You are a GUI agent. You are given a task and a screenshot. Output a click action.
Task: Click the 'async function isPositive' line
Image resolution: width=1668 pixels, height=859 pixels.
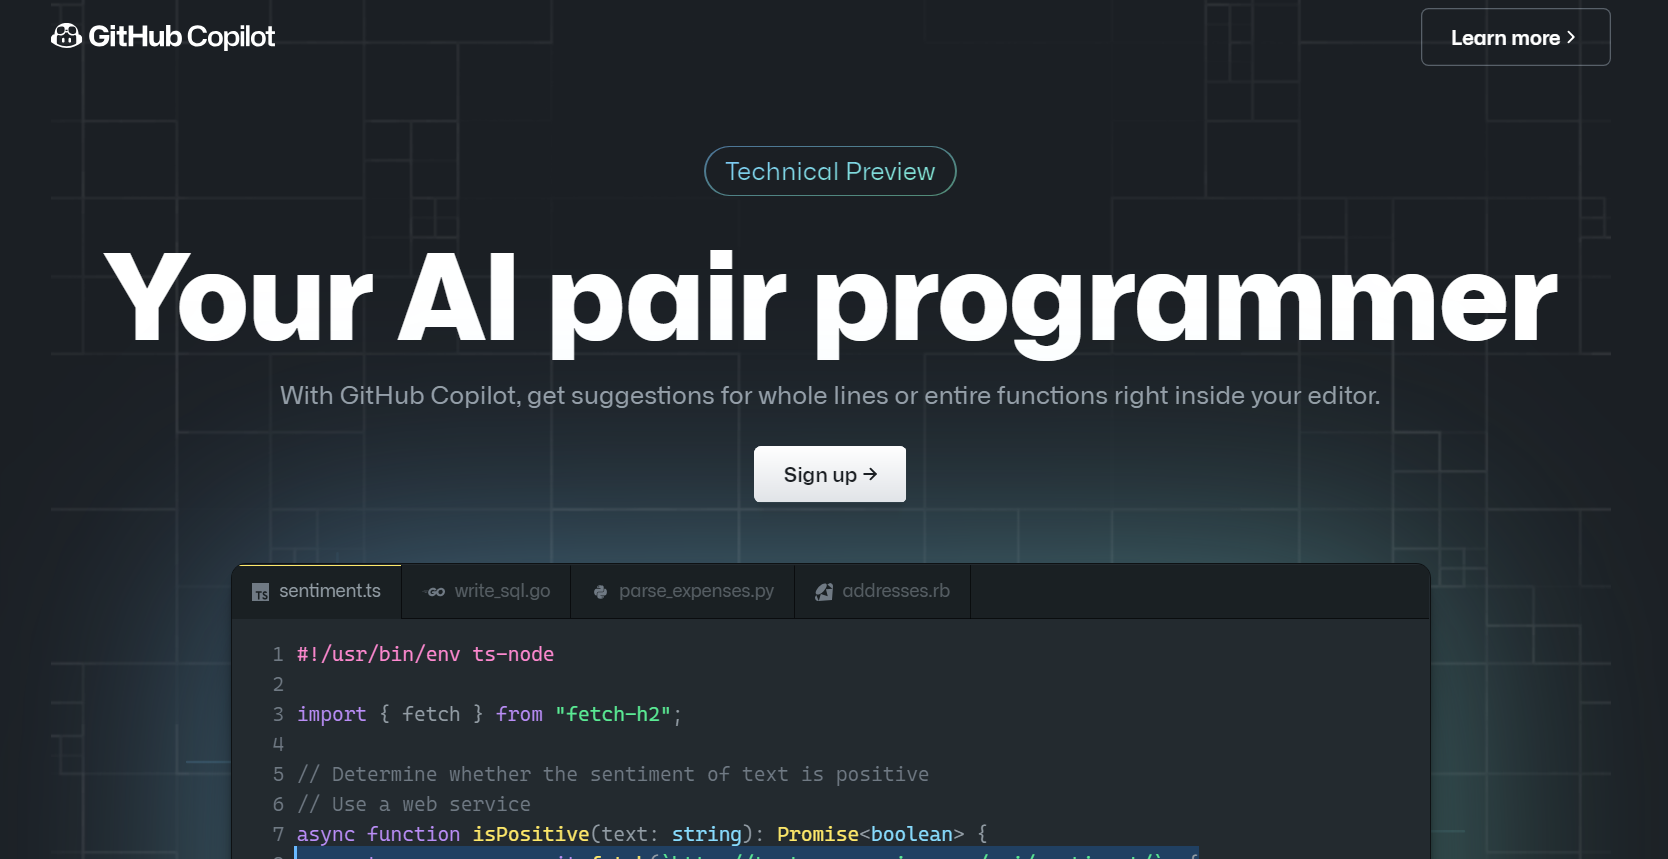(642, 834)
